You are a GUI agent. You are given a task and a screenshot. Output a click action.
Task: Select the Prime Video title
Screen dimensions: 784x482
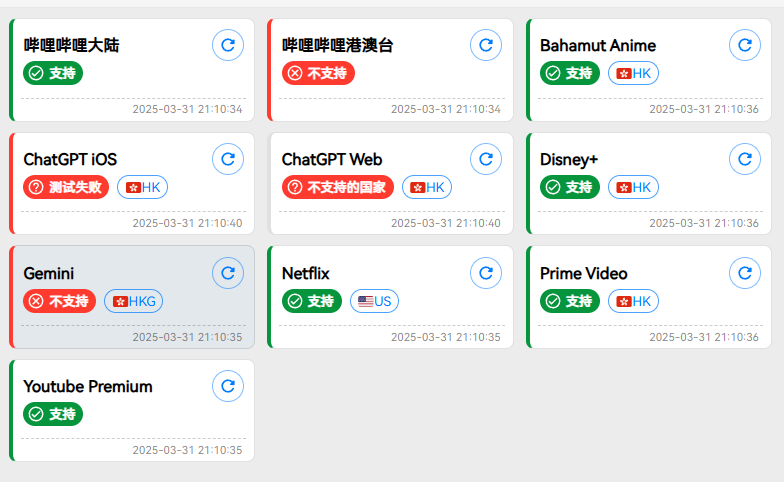584,274
